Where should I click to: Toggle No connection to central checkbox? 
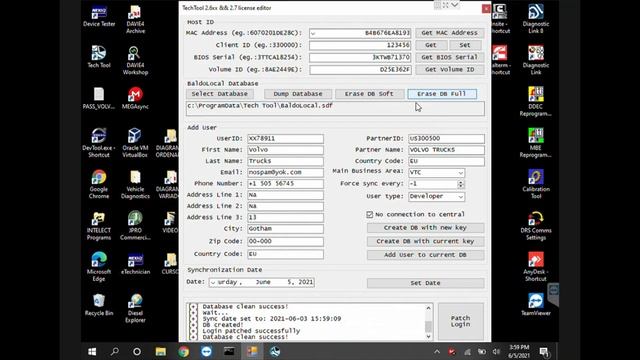369,214
